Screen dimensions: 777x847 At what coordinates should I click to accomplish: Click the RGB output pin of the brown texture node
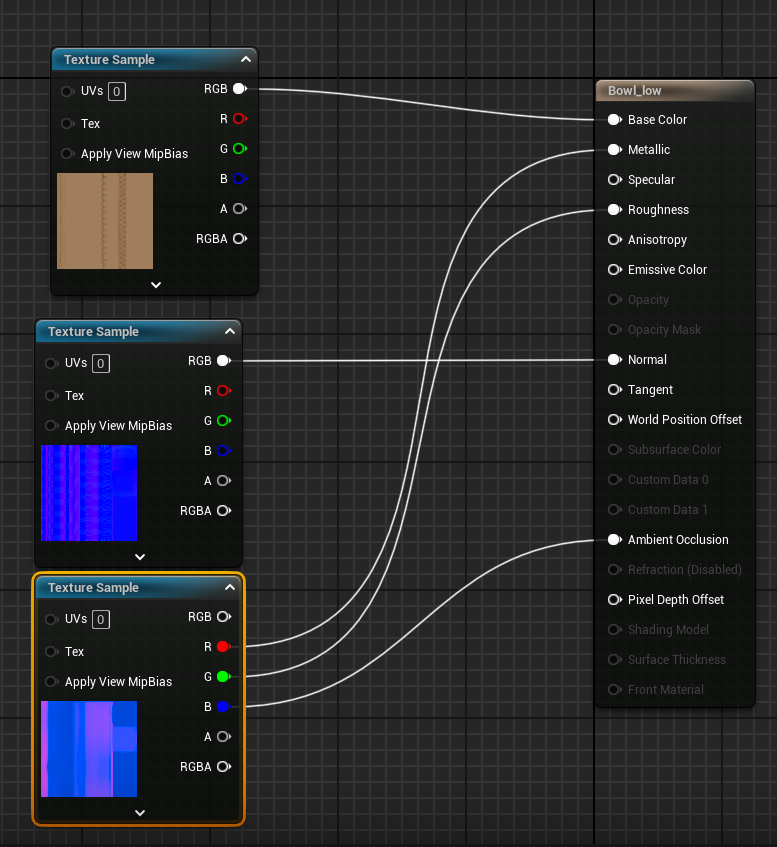[x=240, y=89]
